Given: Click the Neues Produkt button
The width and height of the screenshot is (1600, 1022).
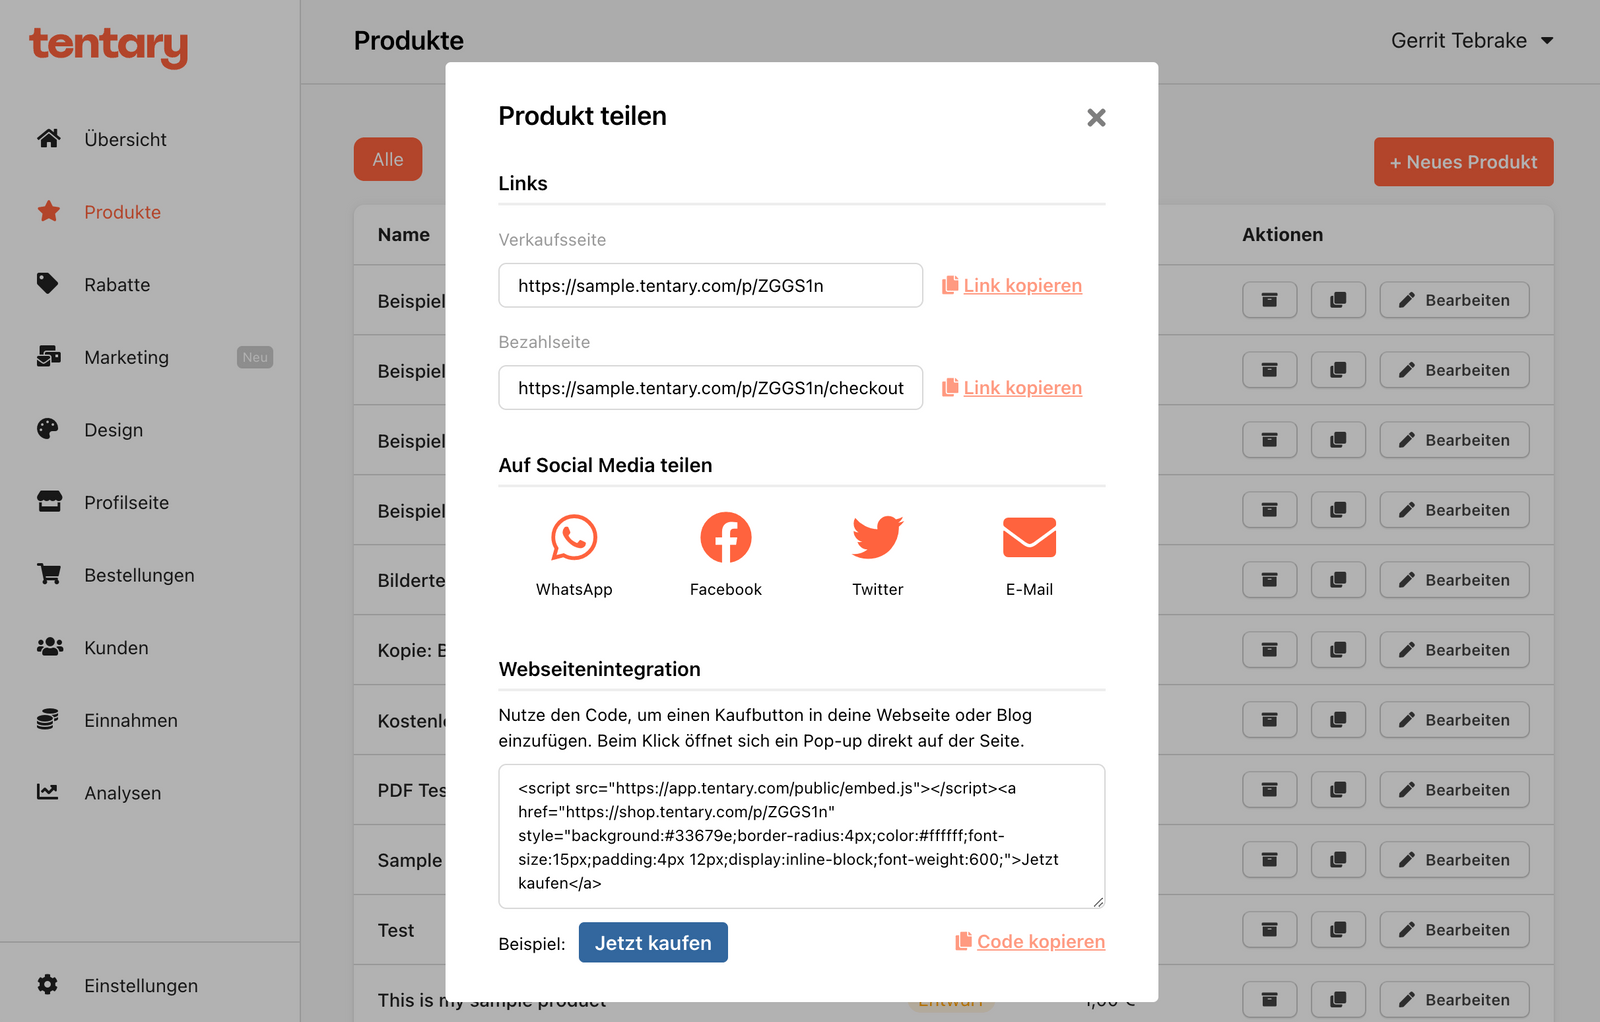Looking at the screenshot, I should pos(1463,162).
